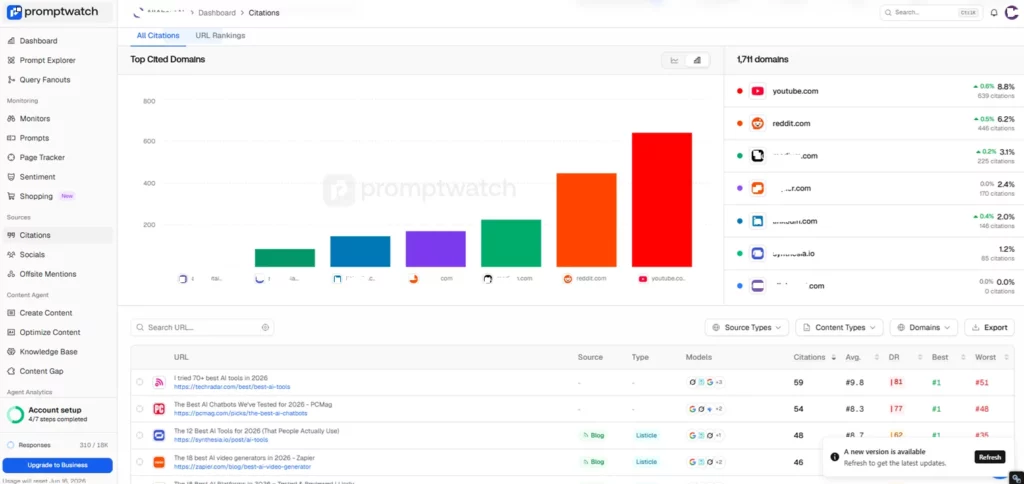
Task: Open the user profile avatar
Action: pyautogui.click(x=1011, y=12)
